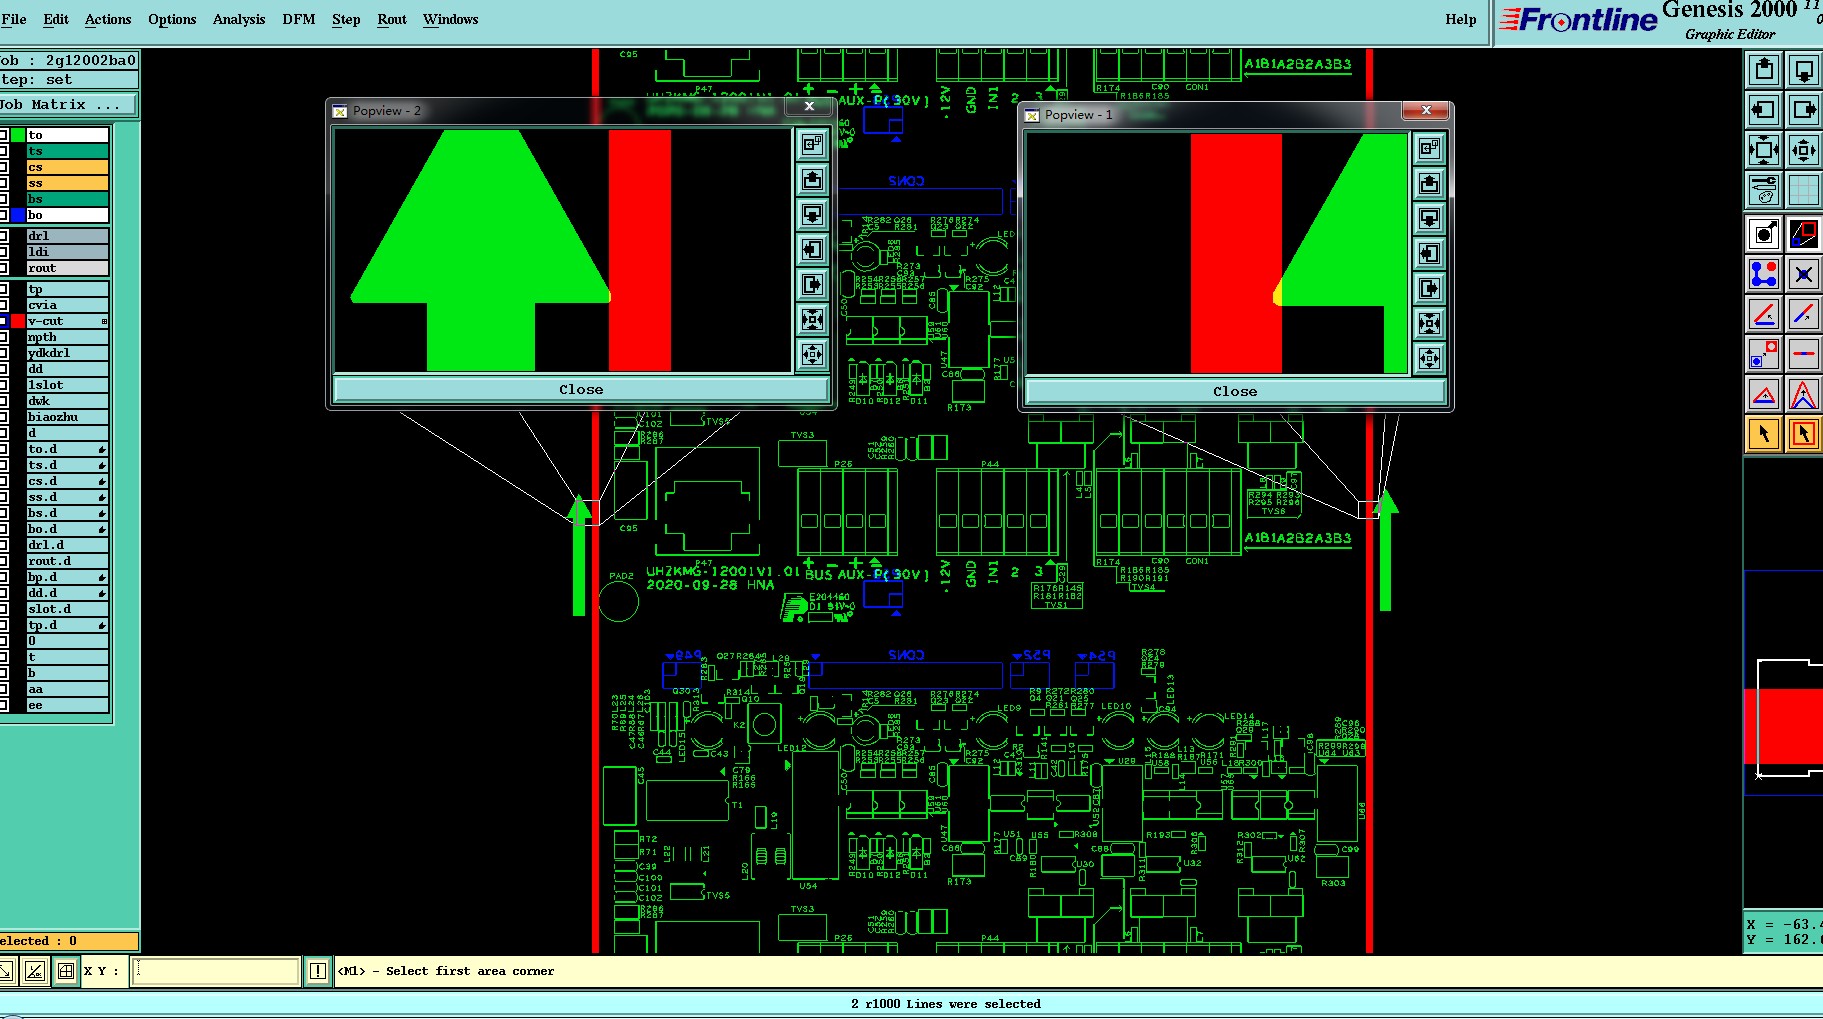This screenshot has height=1019, width=1823.
Task: Click pan right icon in Popview - 1
Action: 1429,289
